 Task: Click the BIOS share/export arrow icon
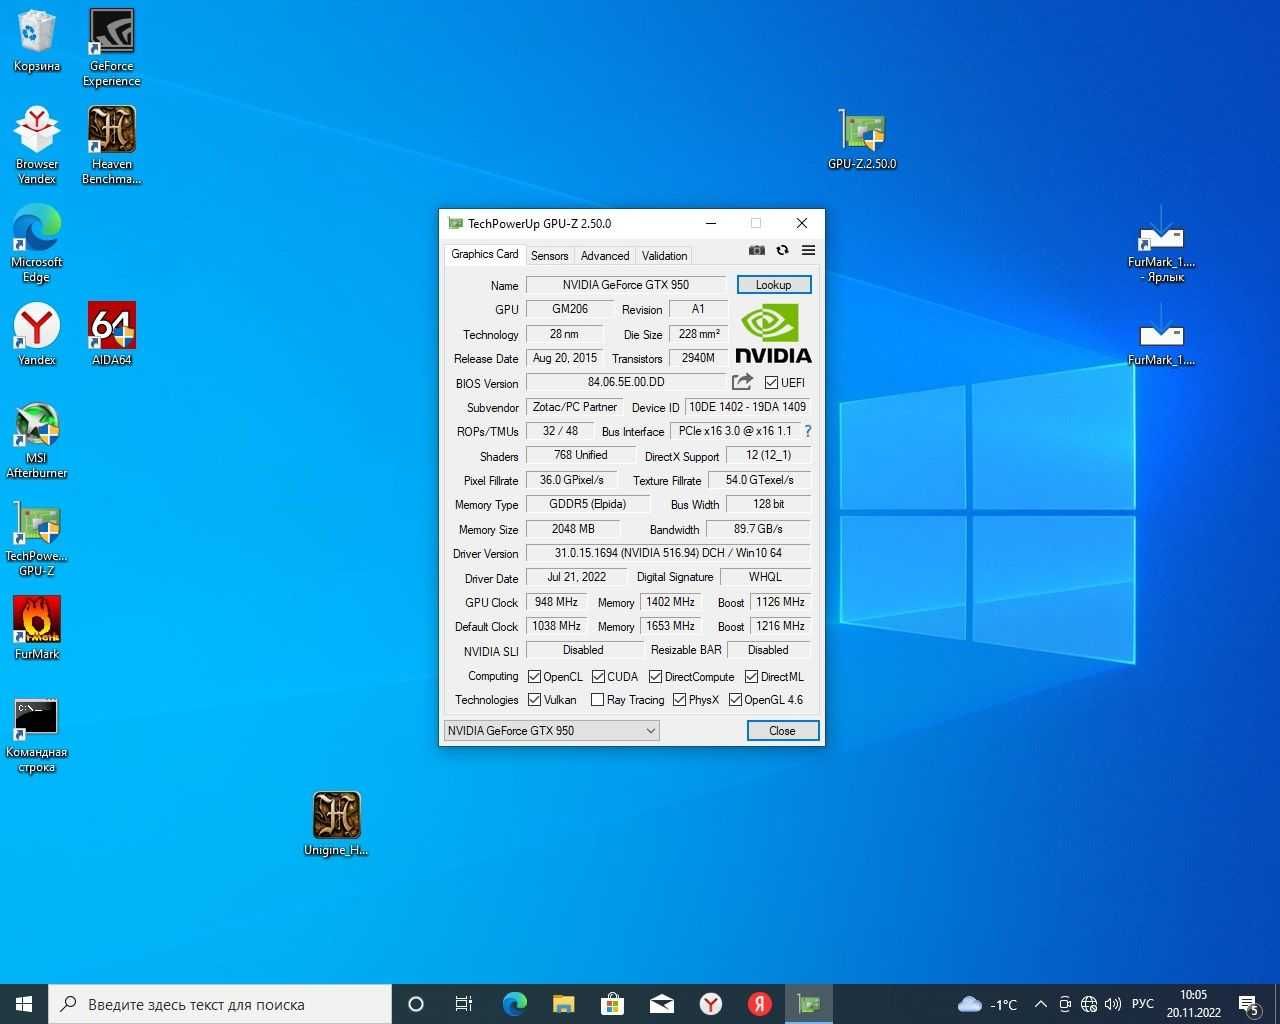tap(742, 382)
